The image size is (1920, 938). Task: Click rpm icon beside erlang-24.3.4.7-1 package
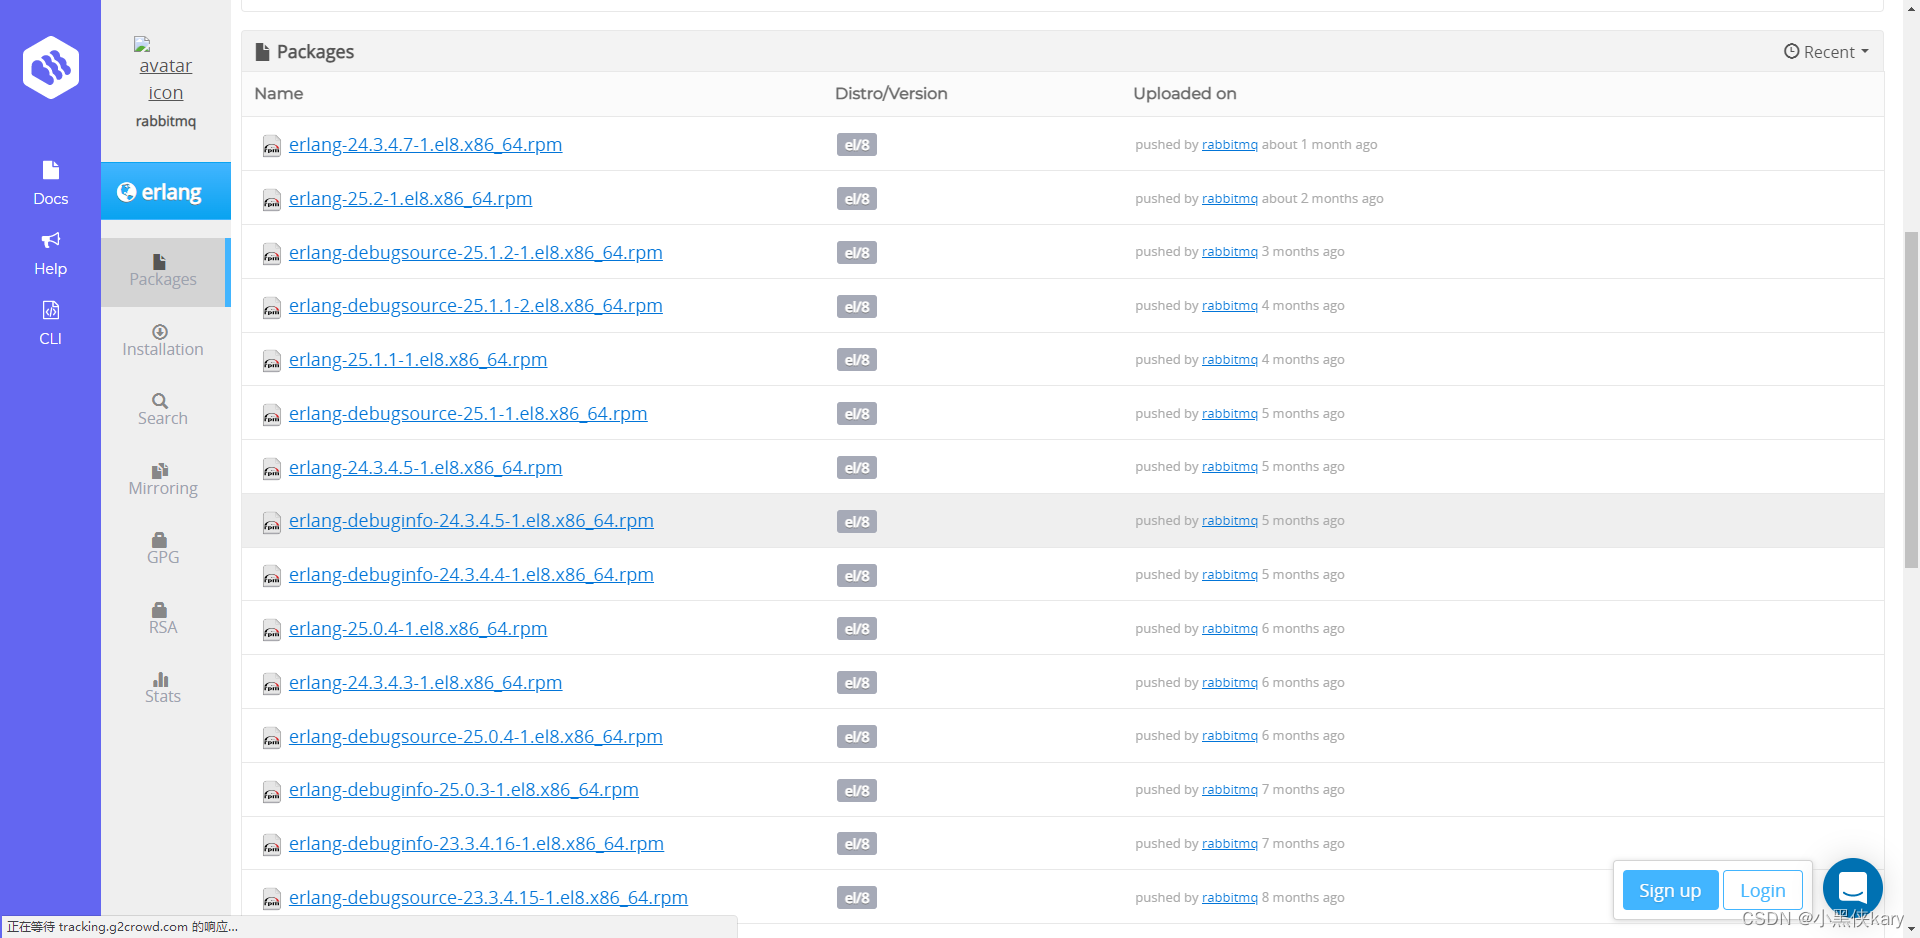point(272,146)
